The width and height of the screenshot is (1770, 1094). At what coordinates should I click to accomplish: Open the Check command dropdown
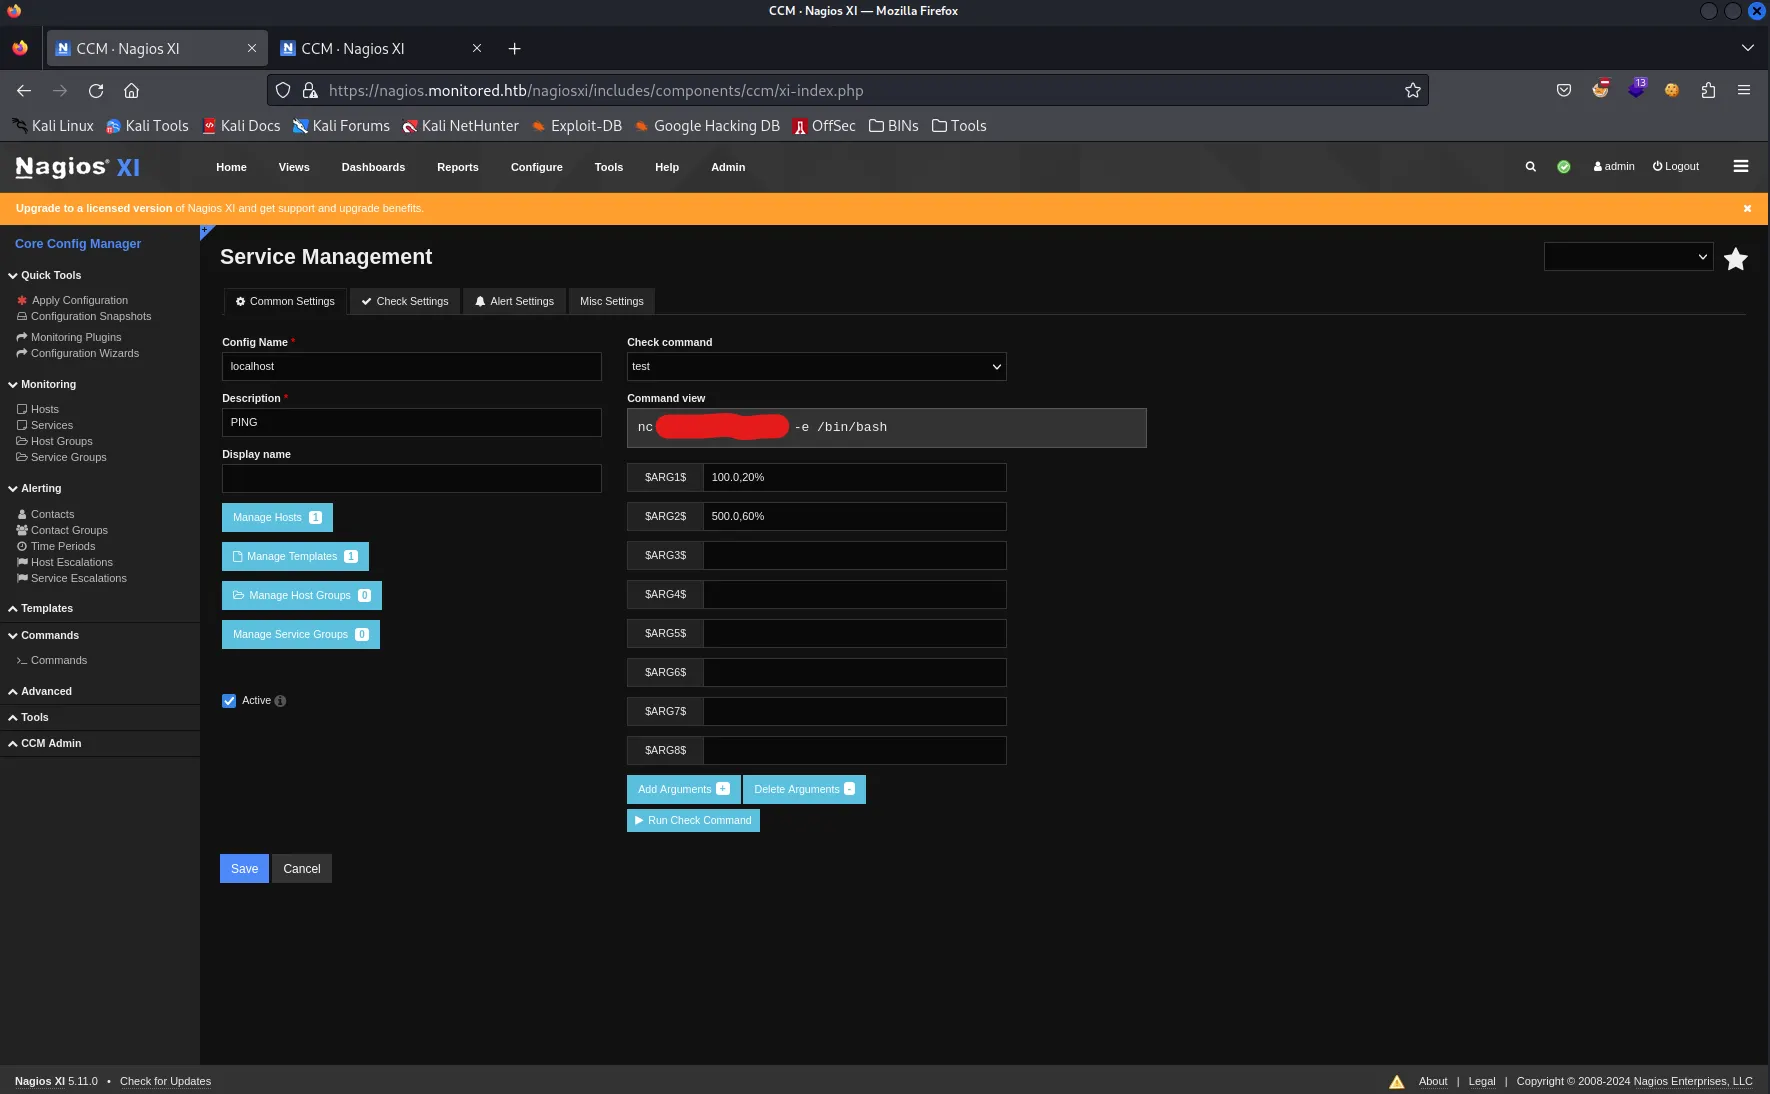[x=816, y=367]
